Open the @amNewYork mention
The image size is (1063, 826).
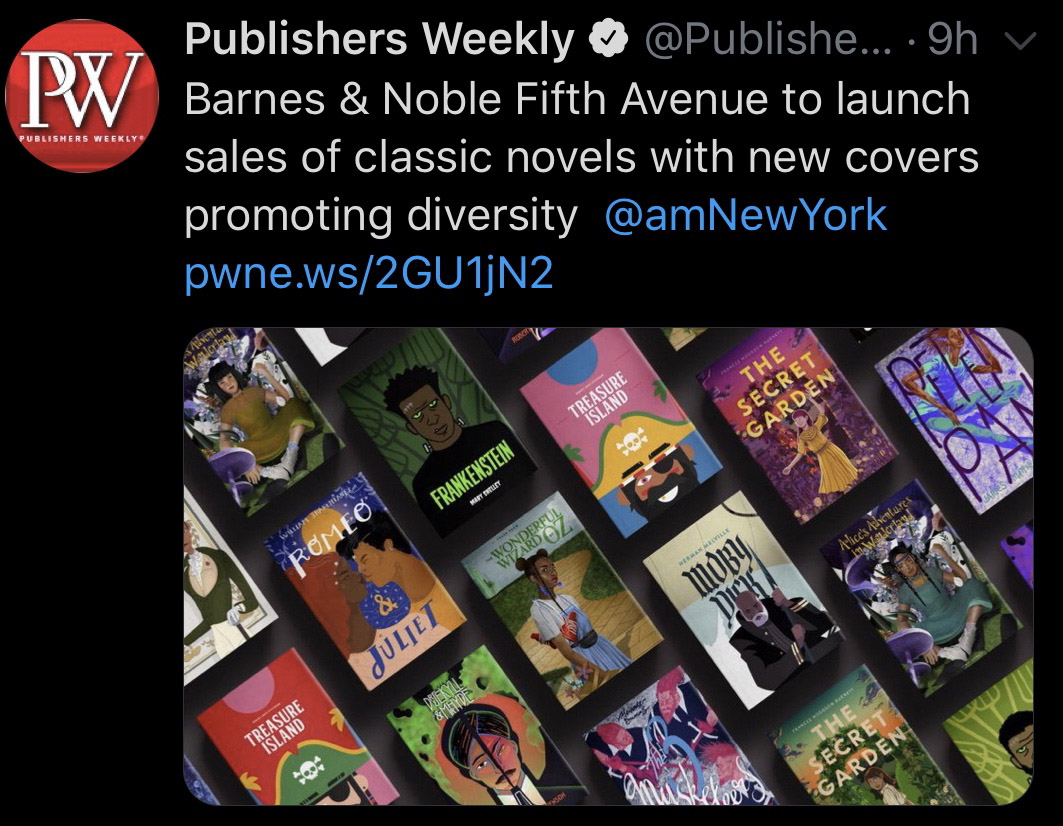745,216
